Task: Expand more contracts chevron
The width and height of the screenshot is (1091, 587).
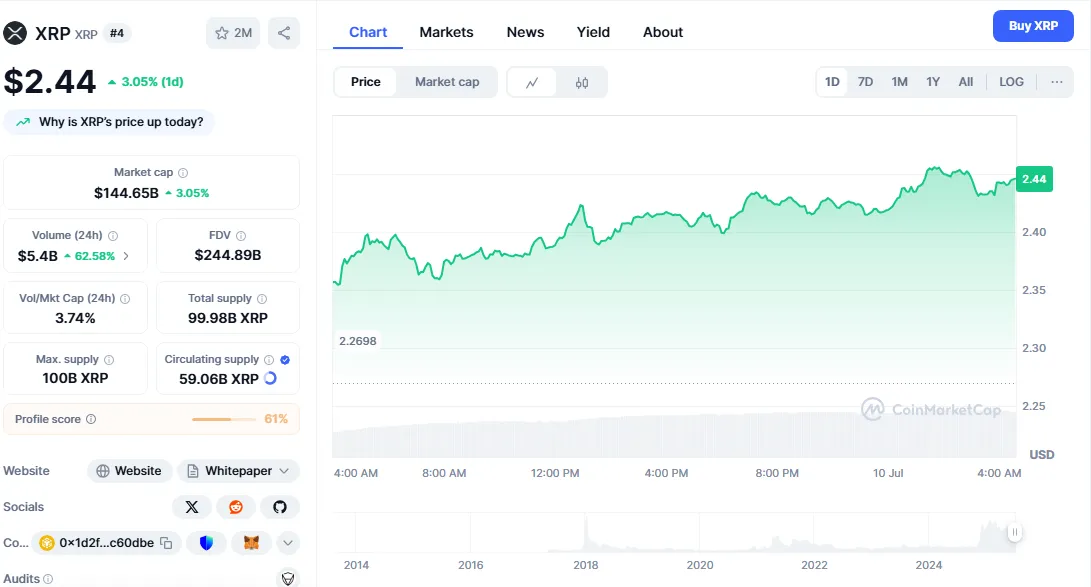Action: pos(288,543)
